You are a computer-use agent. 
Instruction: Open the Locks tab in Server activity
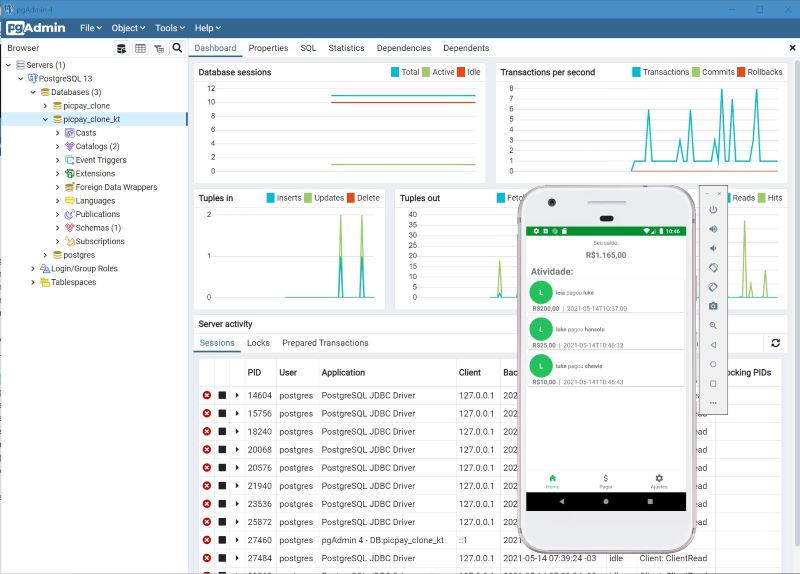[258, 343]
